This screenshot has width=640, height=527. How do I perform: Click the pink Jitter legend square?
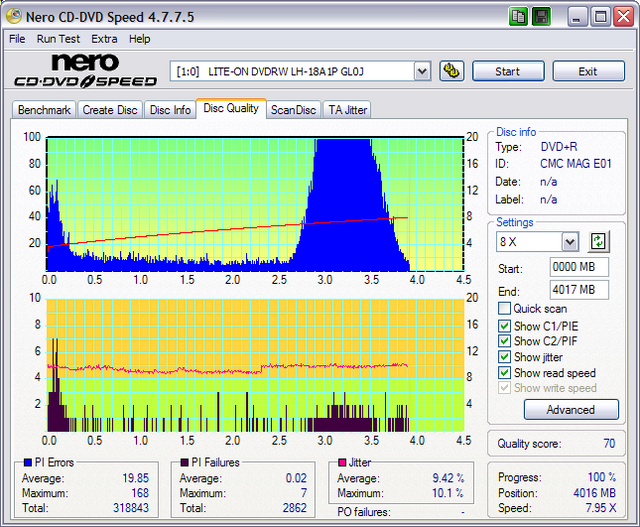342,462
